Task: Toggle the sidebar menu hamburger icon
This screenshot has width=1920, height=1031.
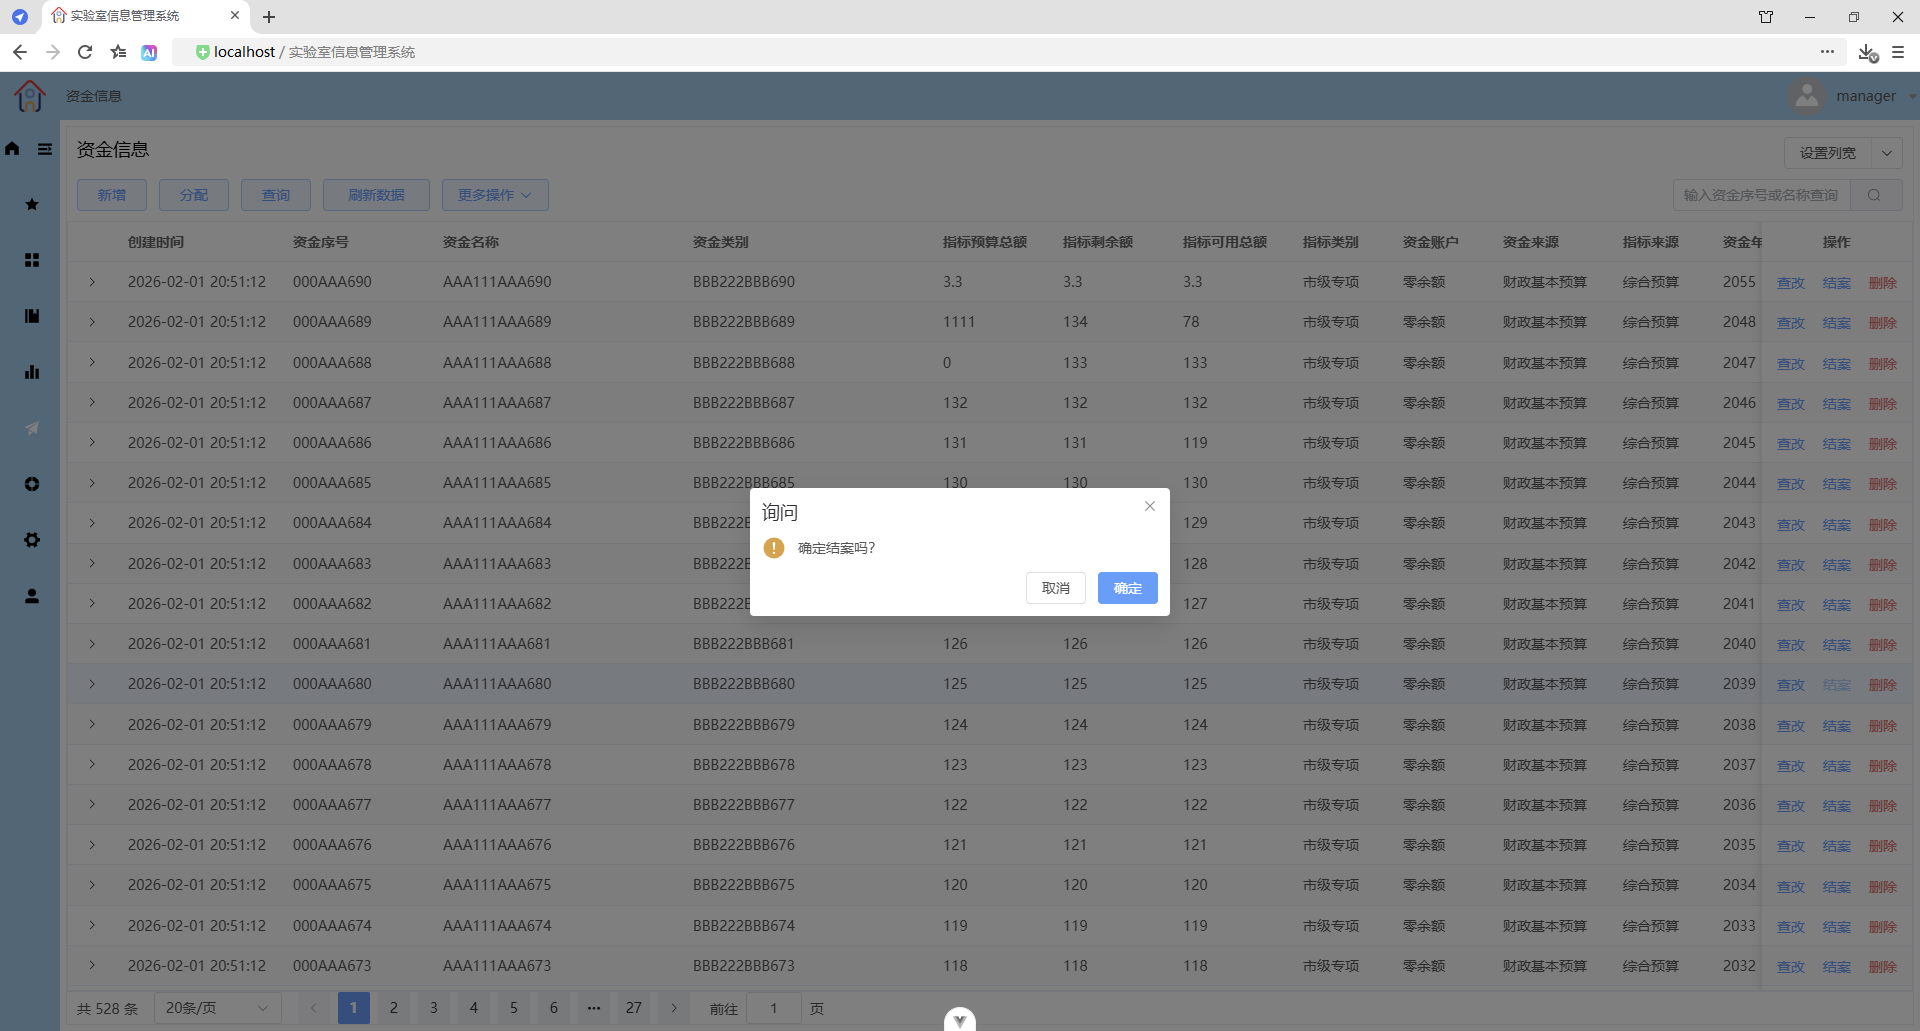Action: tap(45, 149)
